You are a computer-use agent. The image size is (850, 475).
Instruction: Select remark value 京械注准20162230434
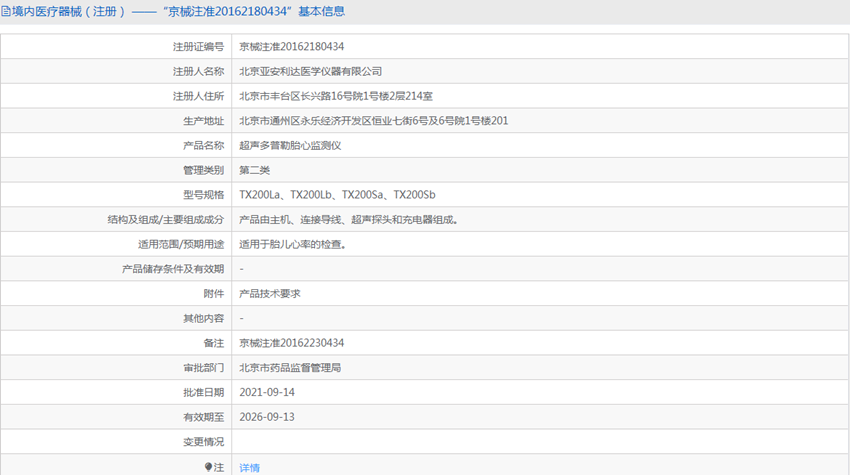tap(292, 343)
